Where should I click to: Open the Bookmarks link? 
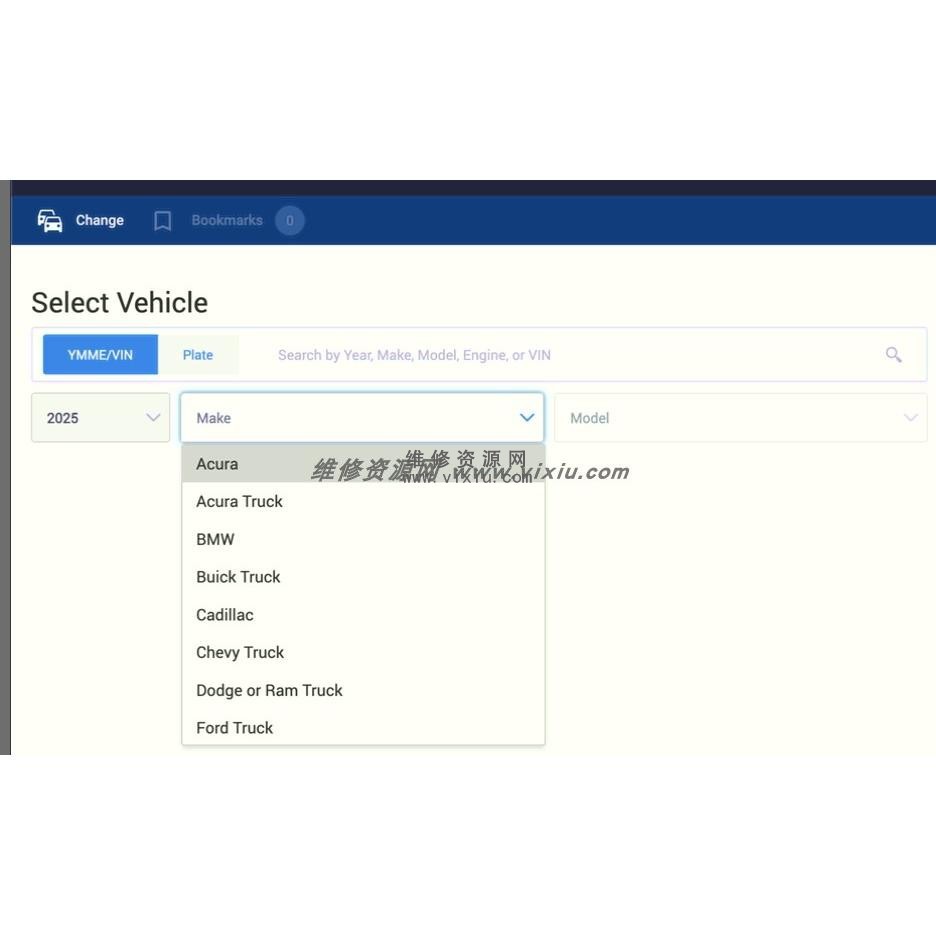point(227,220)
